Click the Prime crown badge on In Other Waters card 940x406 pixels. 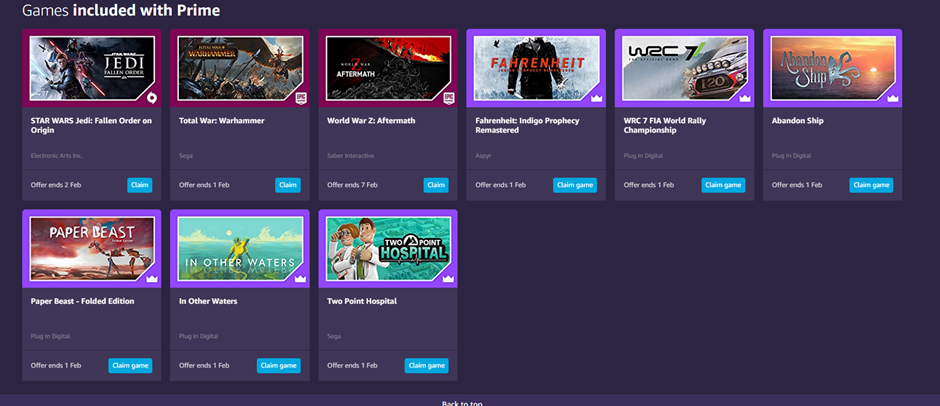pos(300,279)
